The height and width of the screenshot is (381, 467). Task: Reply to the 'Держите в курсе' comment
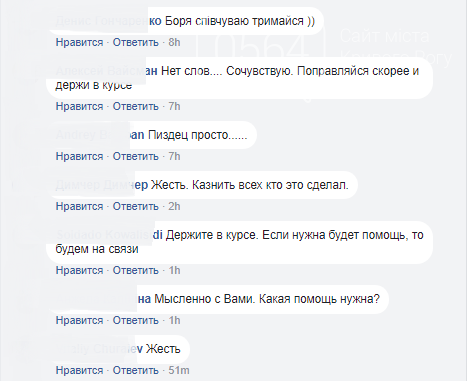[x=135, y=270]
